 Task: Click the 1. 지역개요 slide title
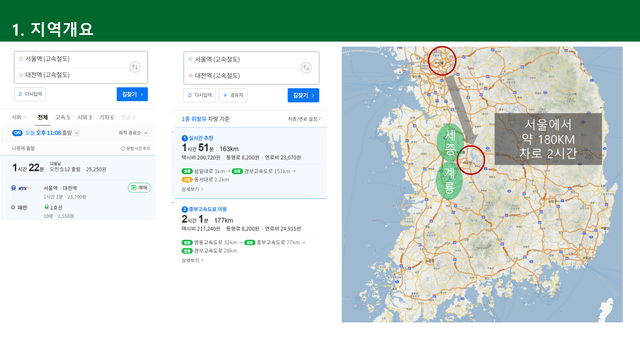tap(53, 29)
